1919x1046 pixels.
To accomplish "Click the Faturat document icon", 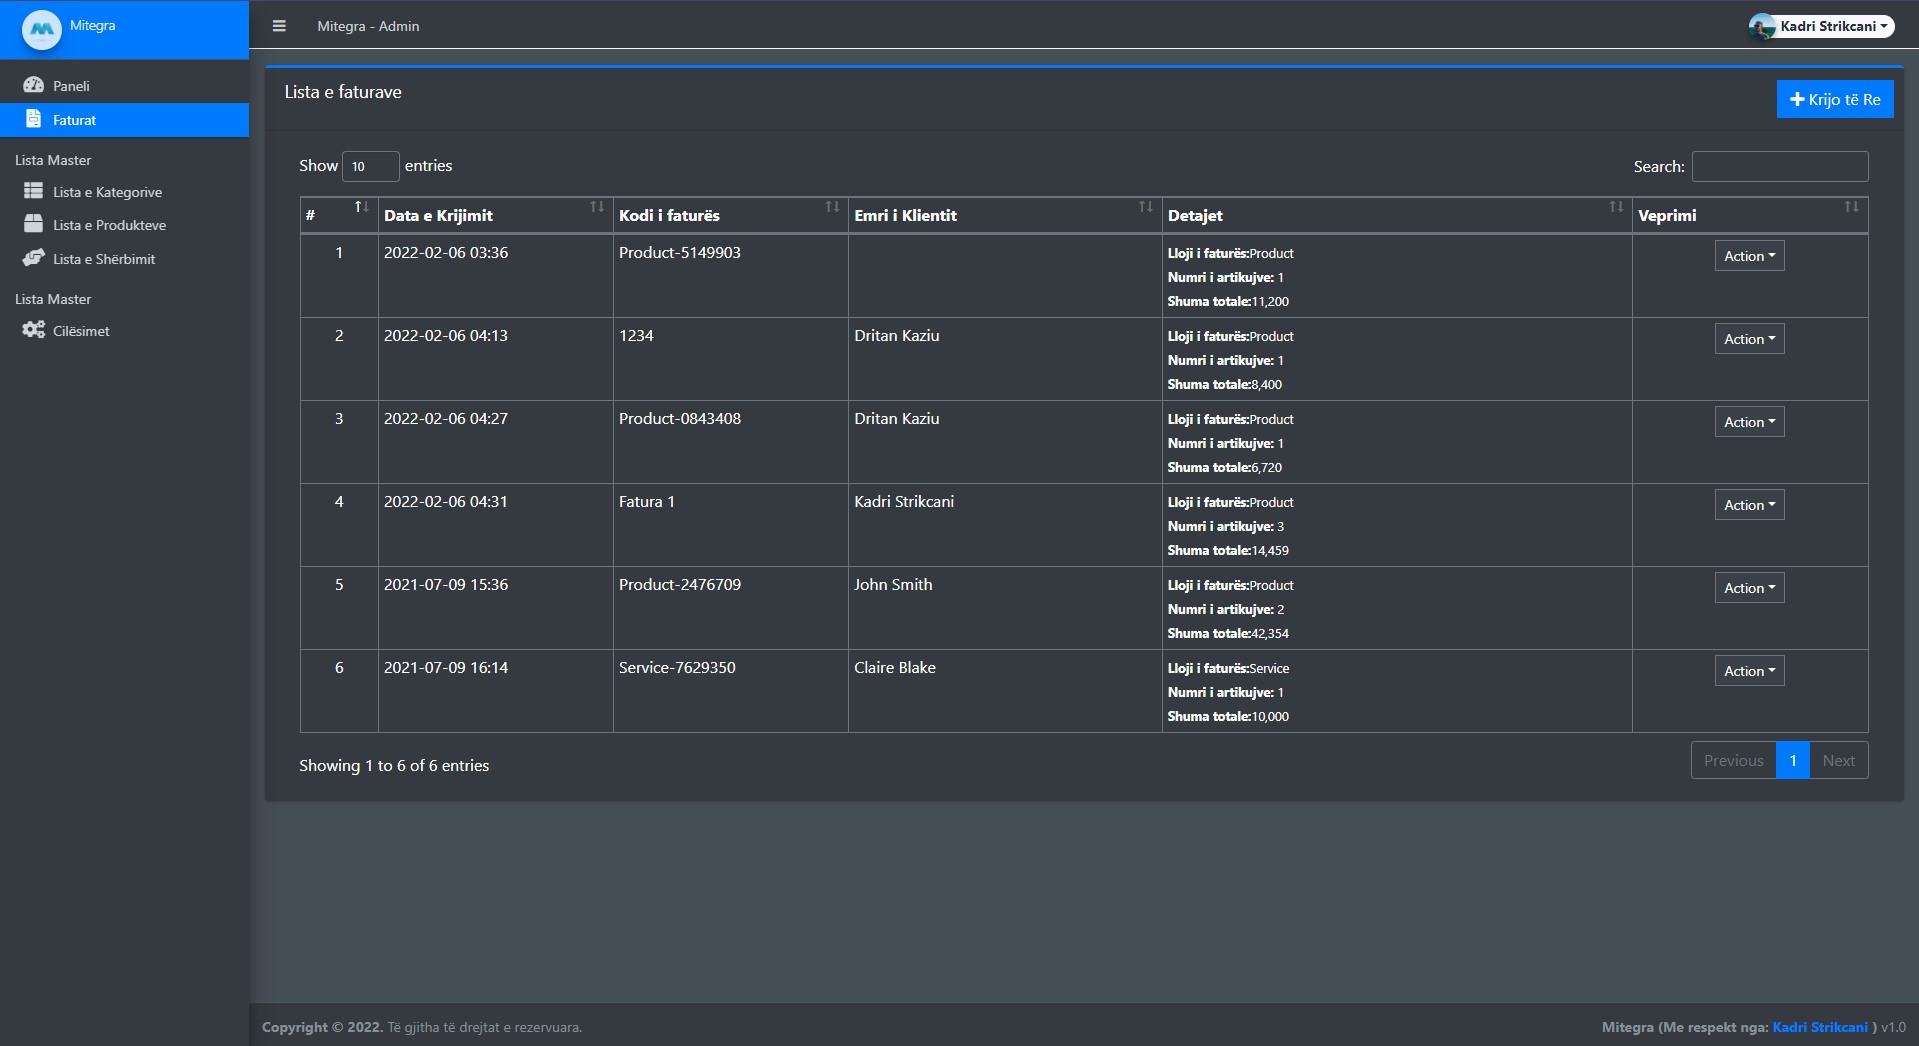I will pos(33,119).
